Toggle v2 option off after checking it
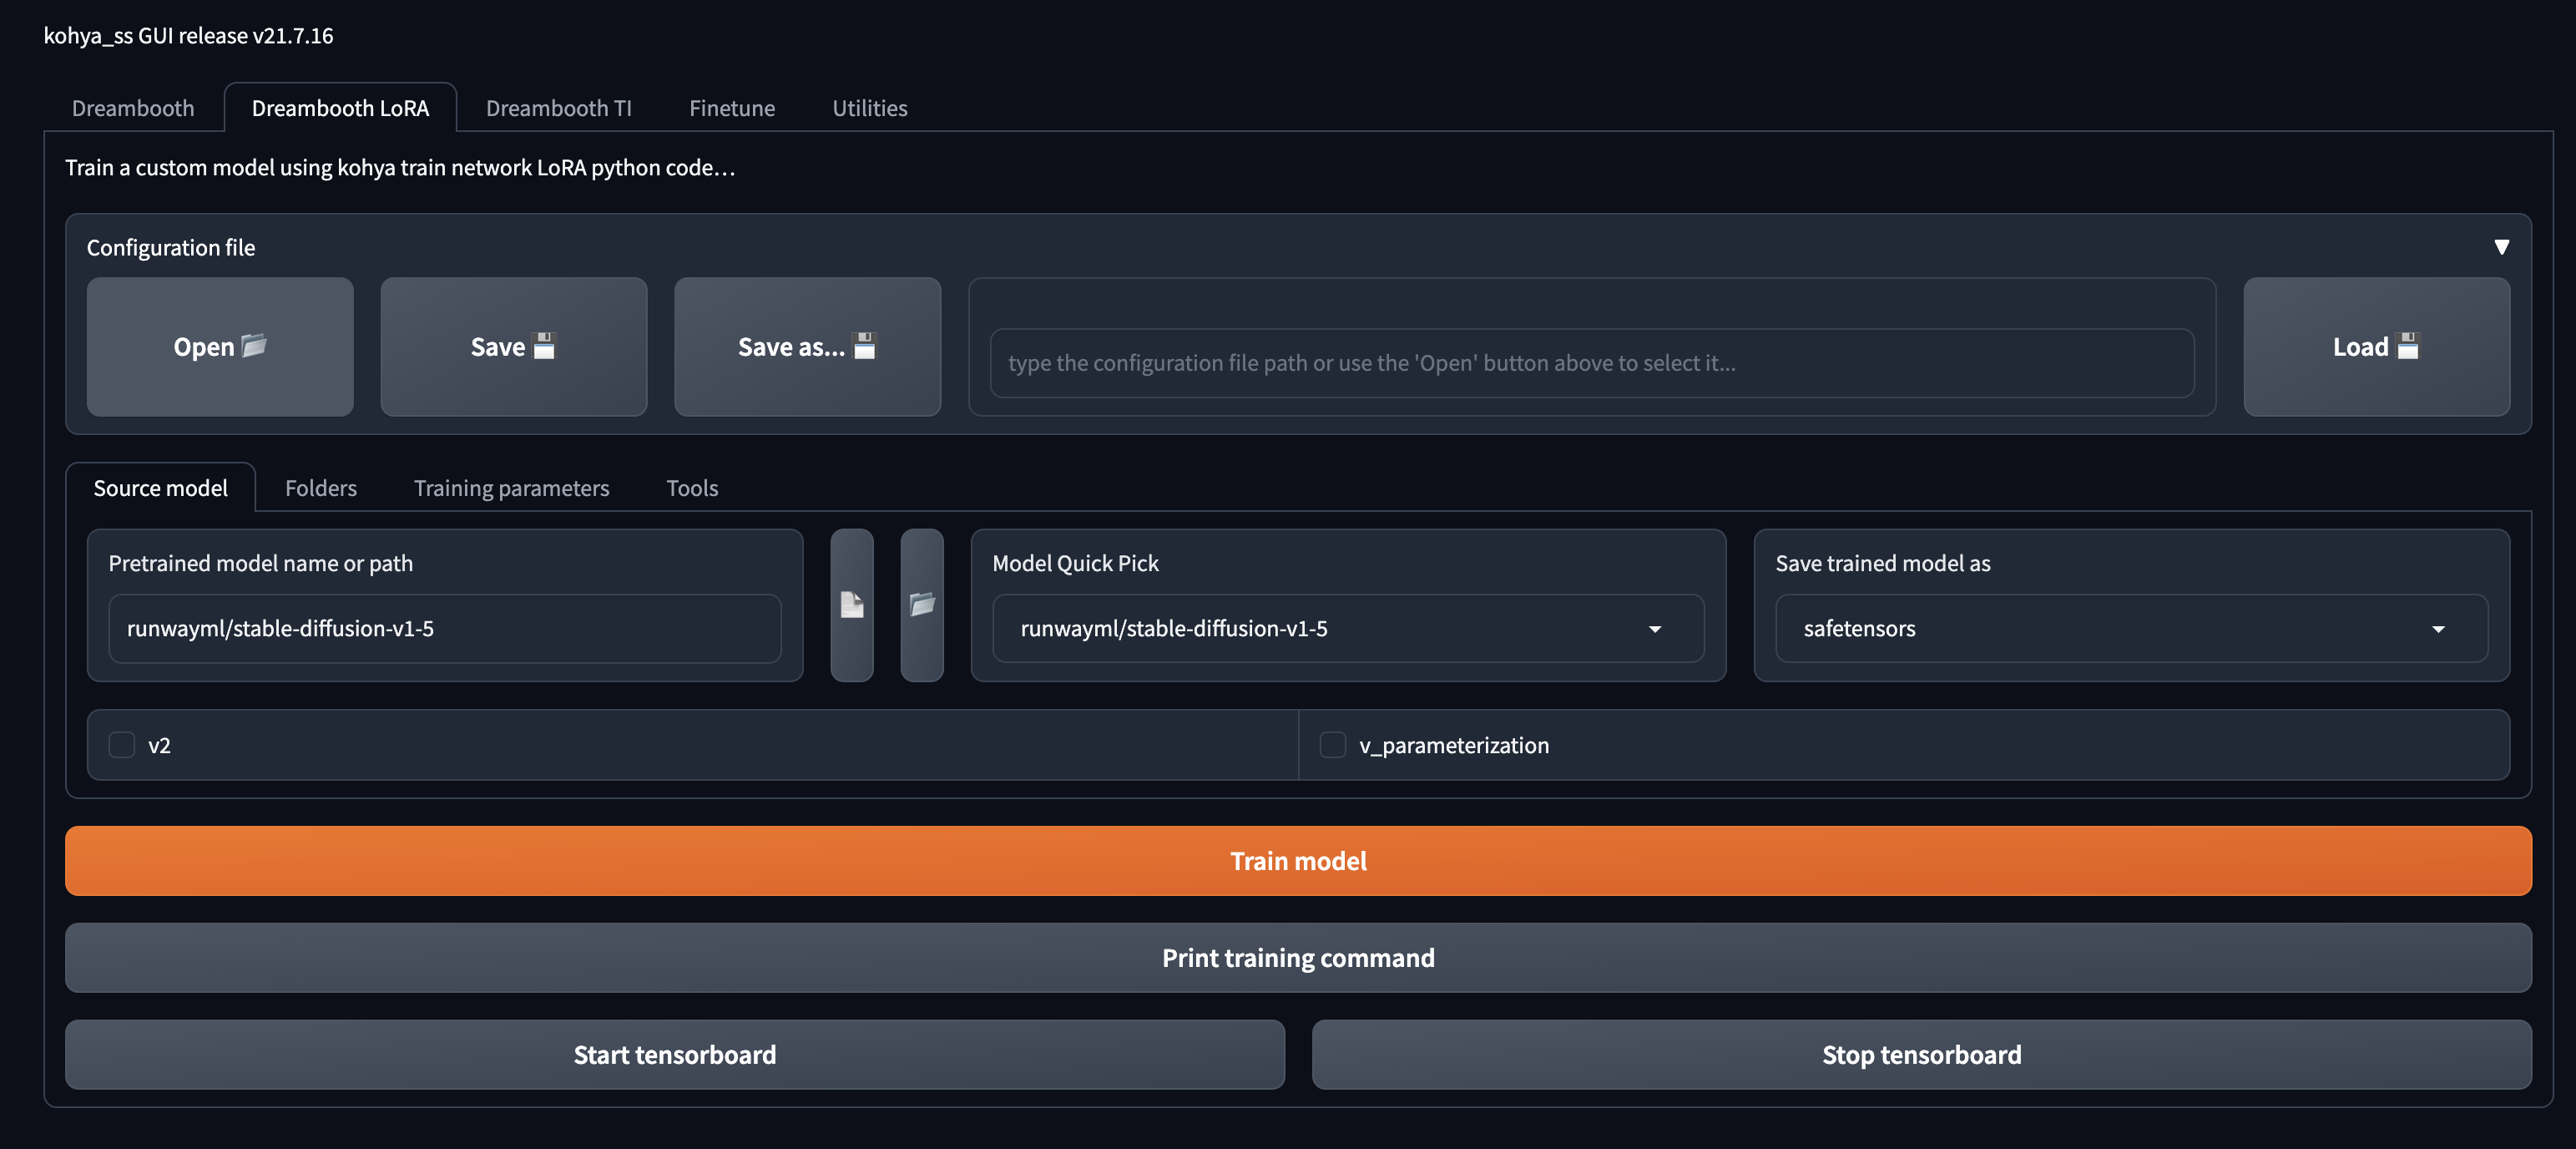 point(122,745)
